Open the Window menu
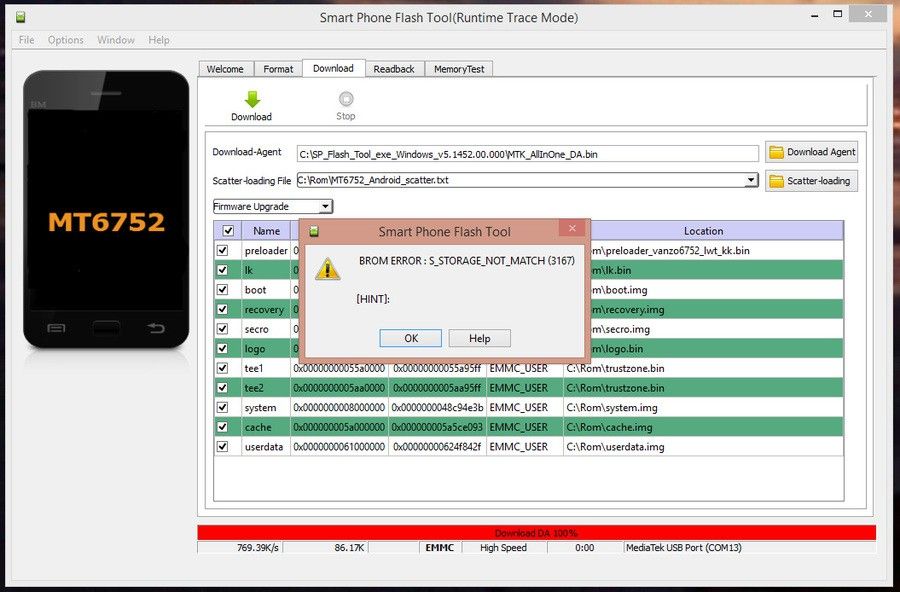 coord(115,40)
